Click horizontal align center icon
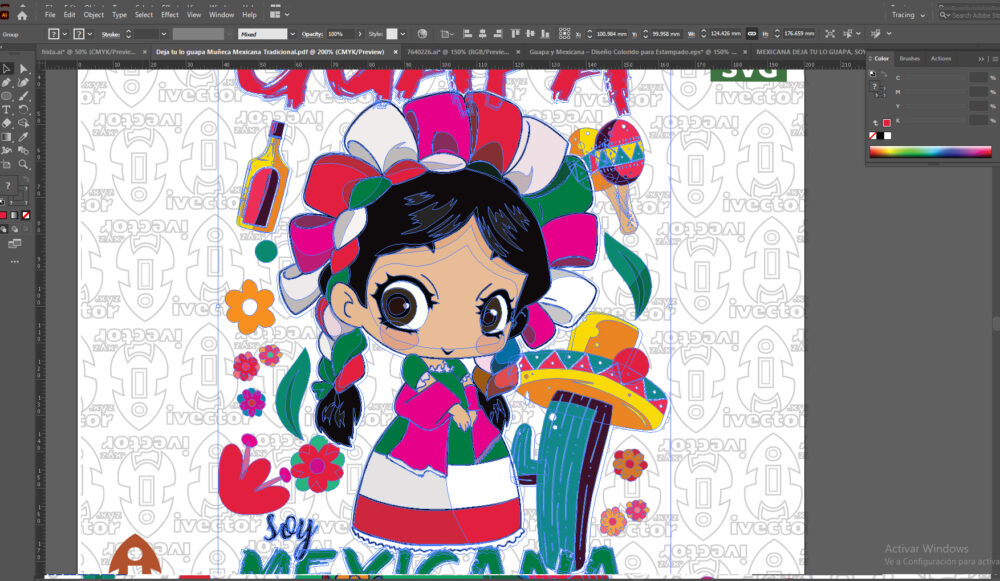Screen dimensions: 1000x581 [482, 34]
